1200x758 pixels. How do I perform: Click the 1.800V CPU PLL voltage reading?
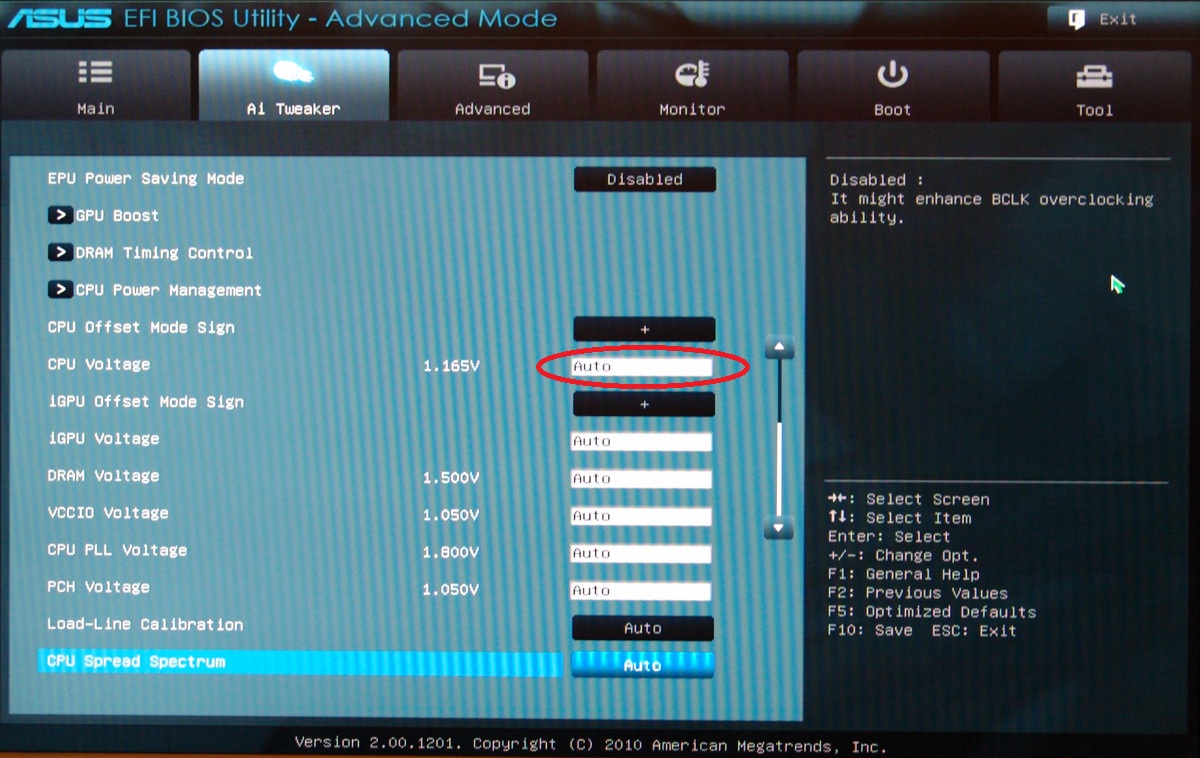(x=451, y=553)
